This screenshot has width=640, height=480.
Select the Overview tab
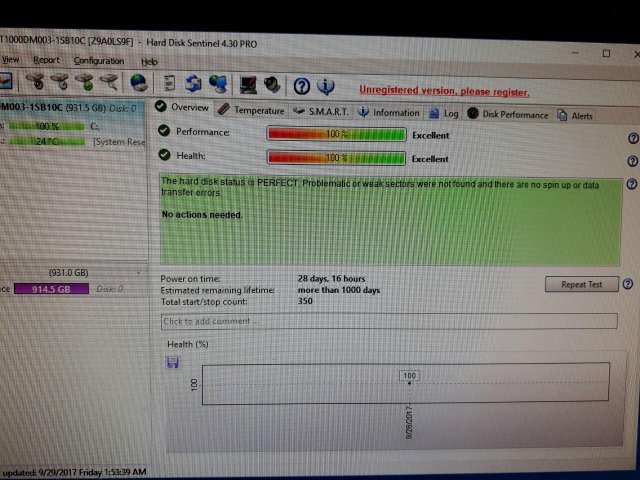[x=182, y=107]
